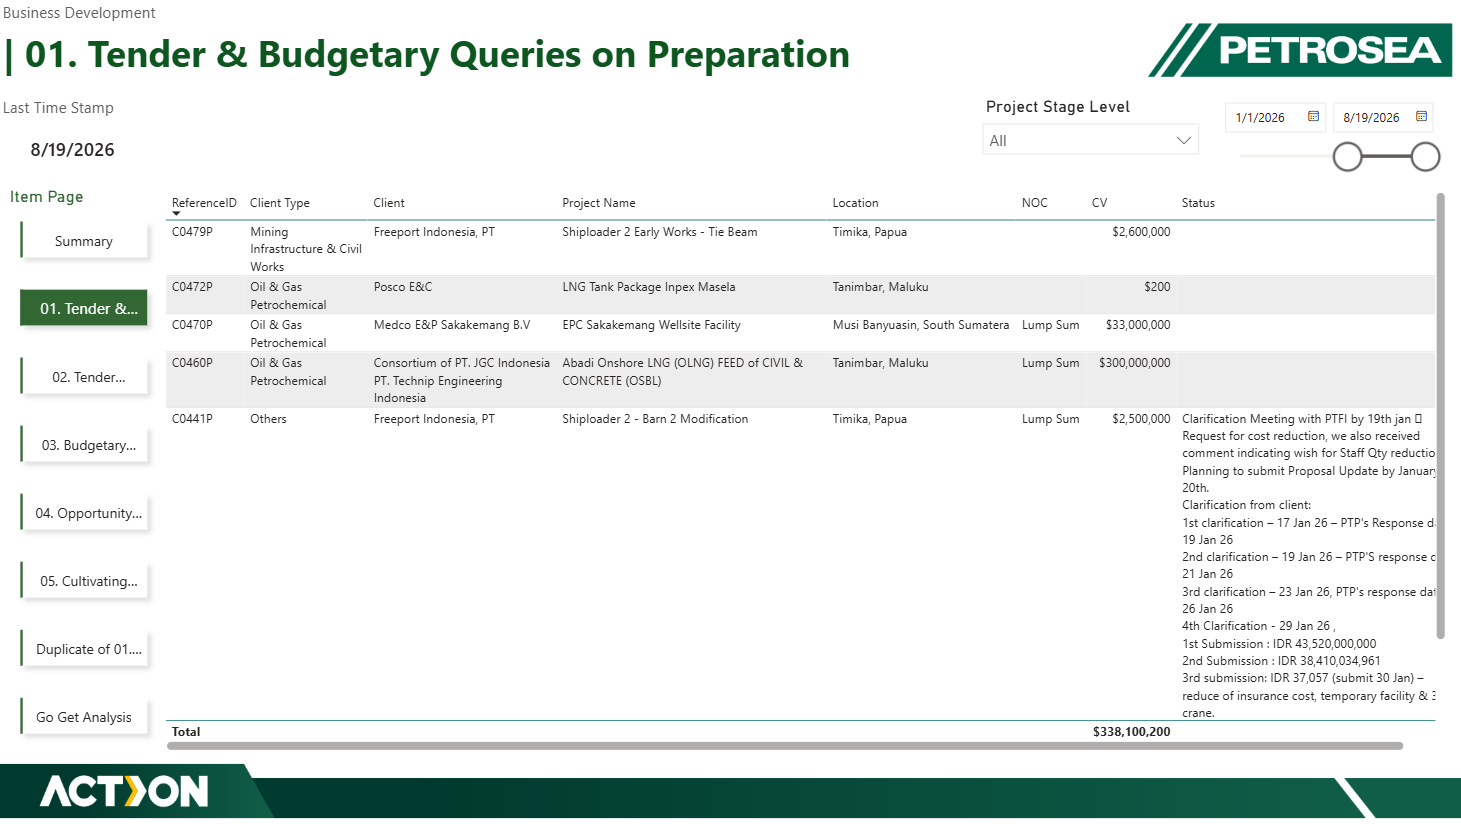This screenshot has height=824, width=1461.
Task: Open the Duplicate of 01.... page
Action: click(x=84, y=649)
